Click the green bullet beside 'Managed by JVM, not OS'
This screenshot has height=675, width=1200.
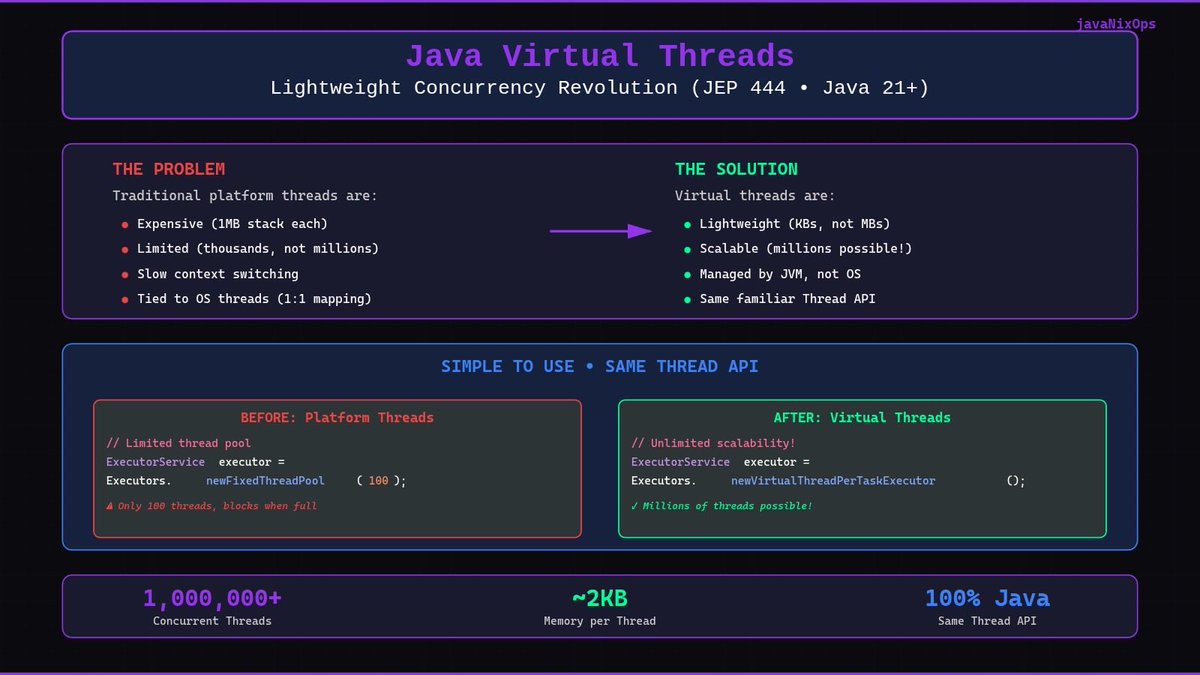[x=686, y=274]
